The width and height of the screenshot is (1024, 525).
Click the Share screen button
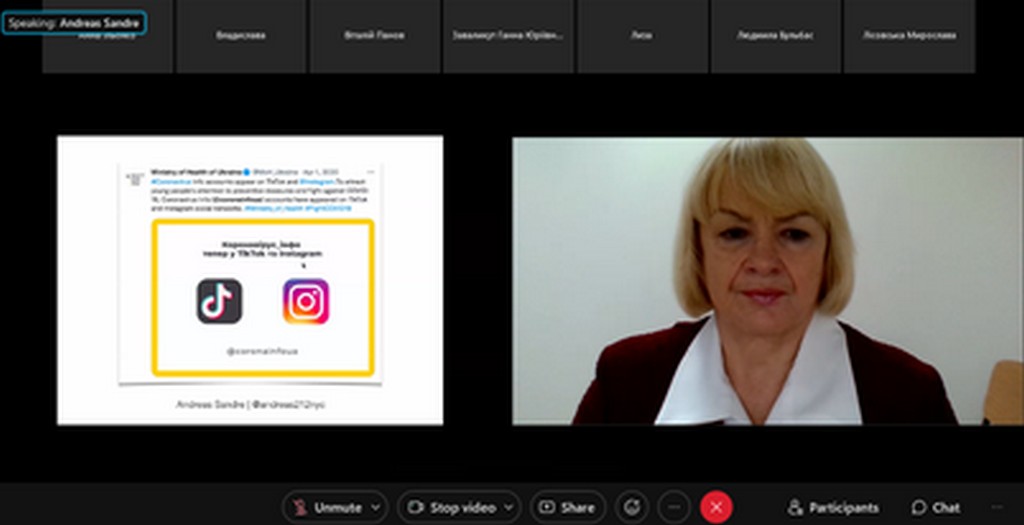pos(567,507)
